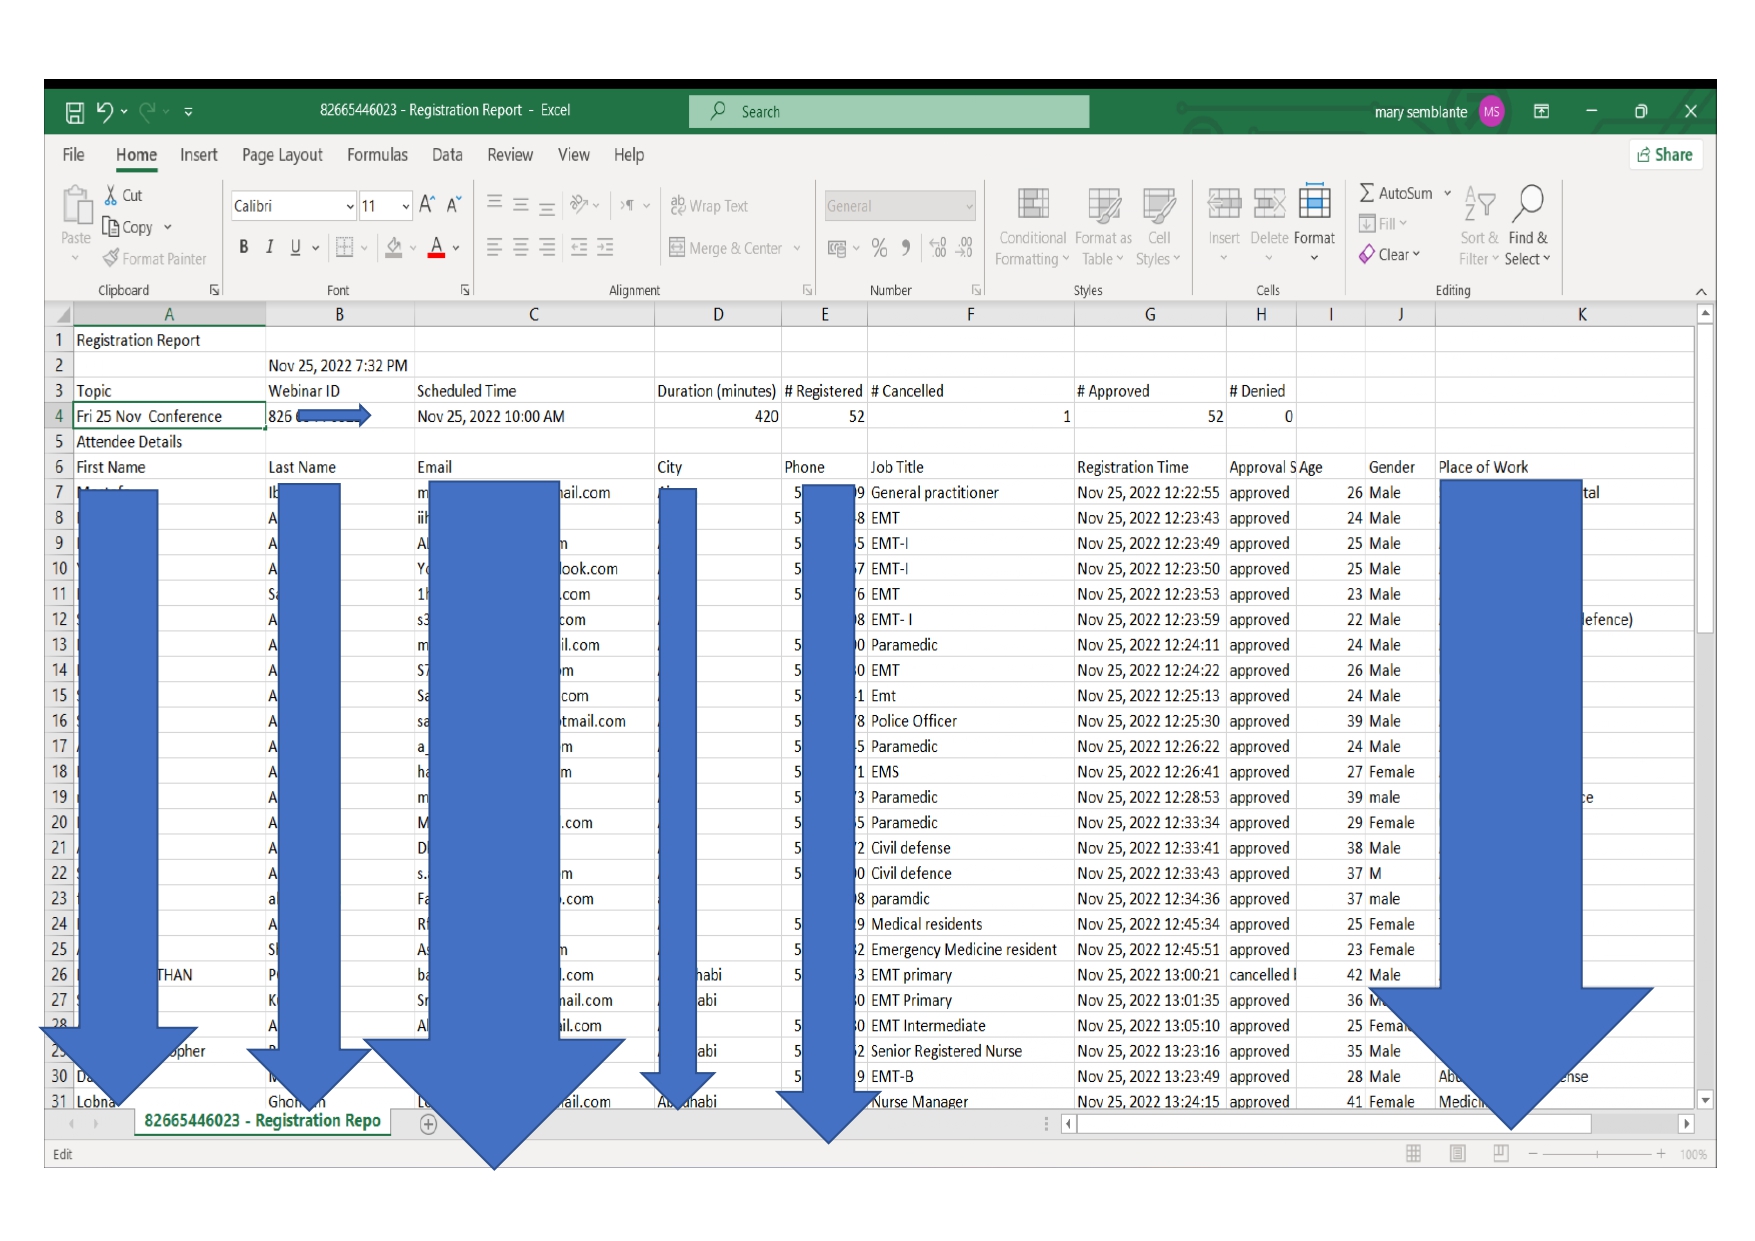Open the Fill dropdown

tap(1383, 224)
